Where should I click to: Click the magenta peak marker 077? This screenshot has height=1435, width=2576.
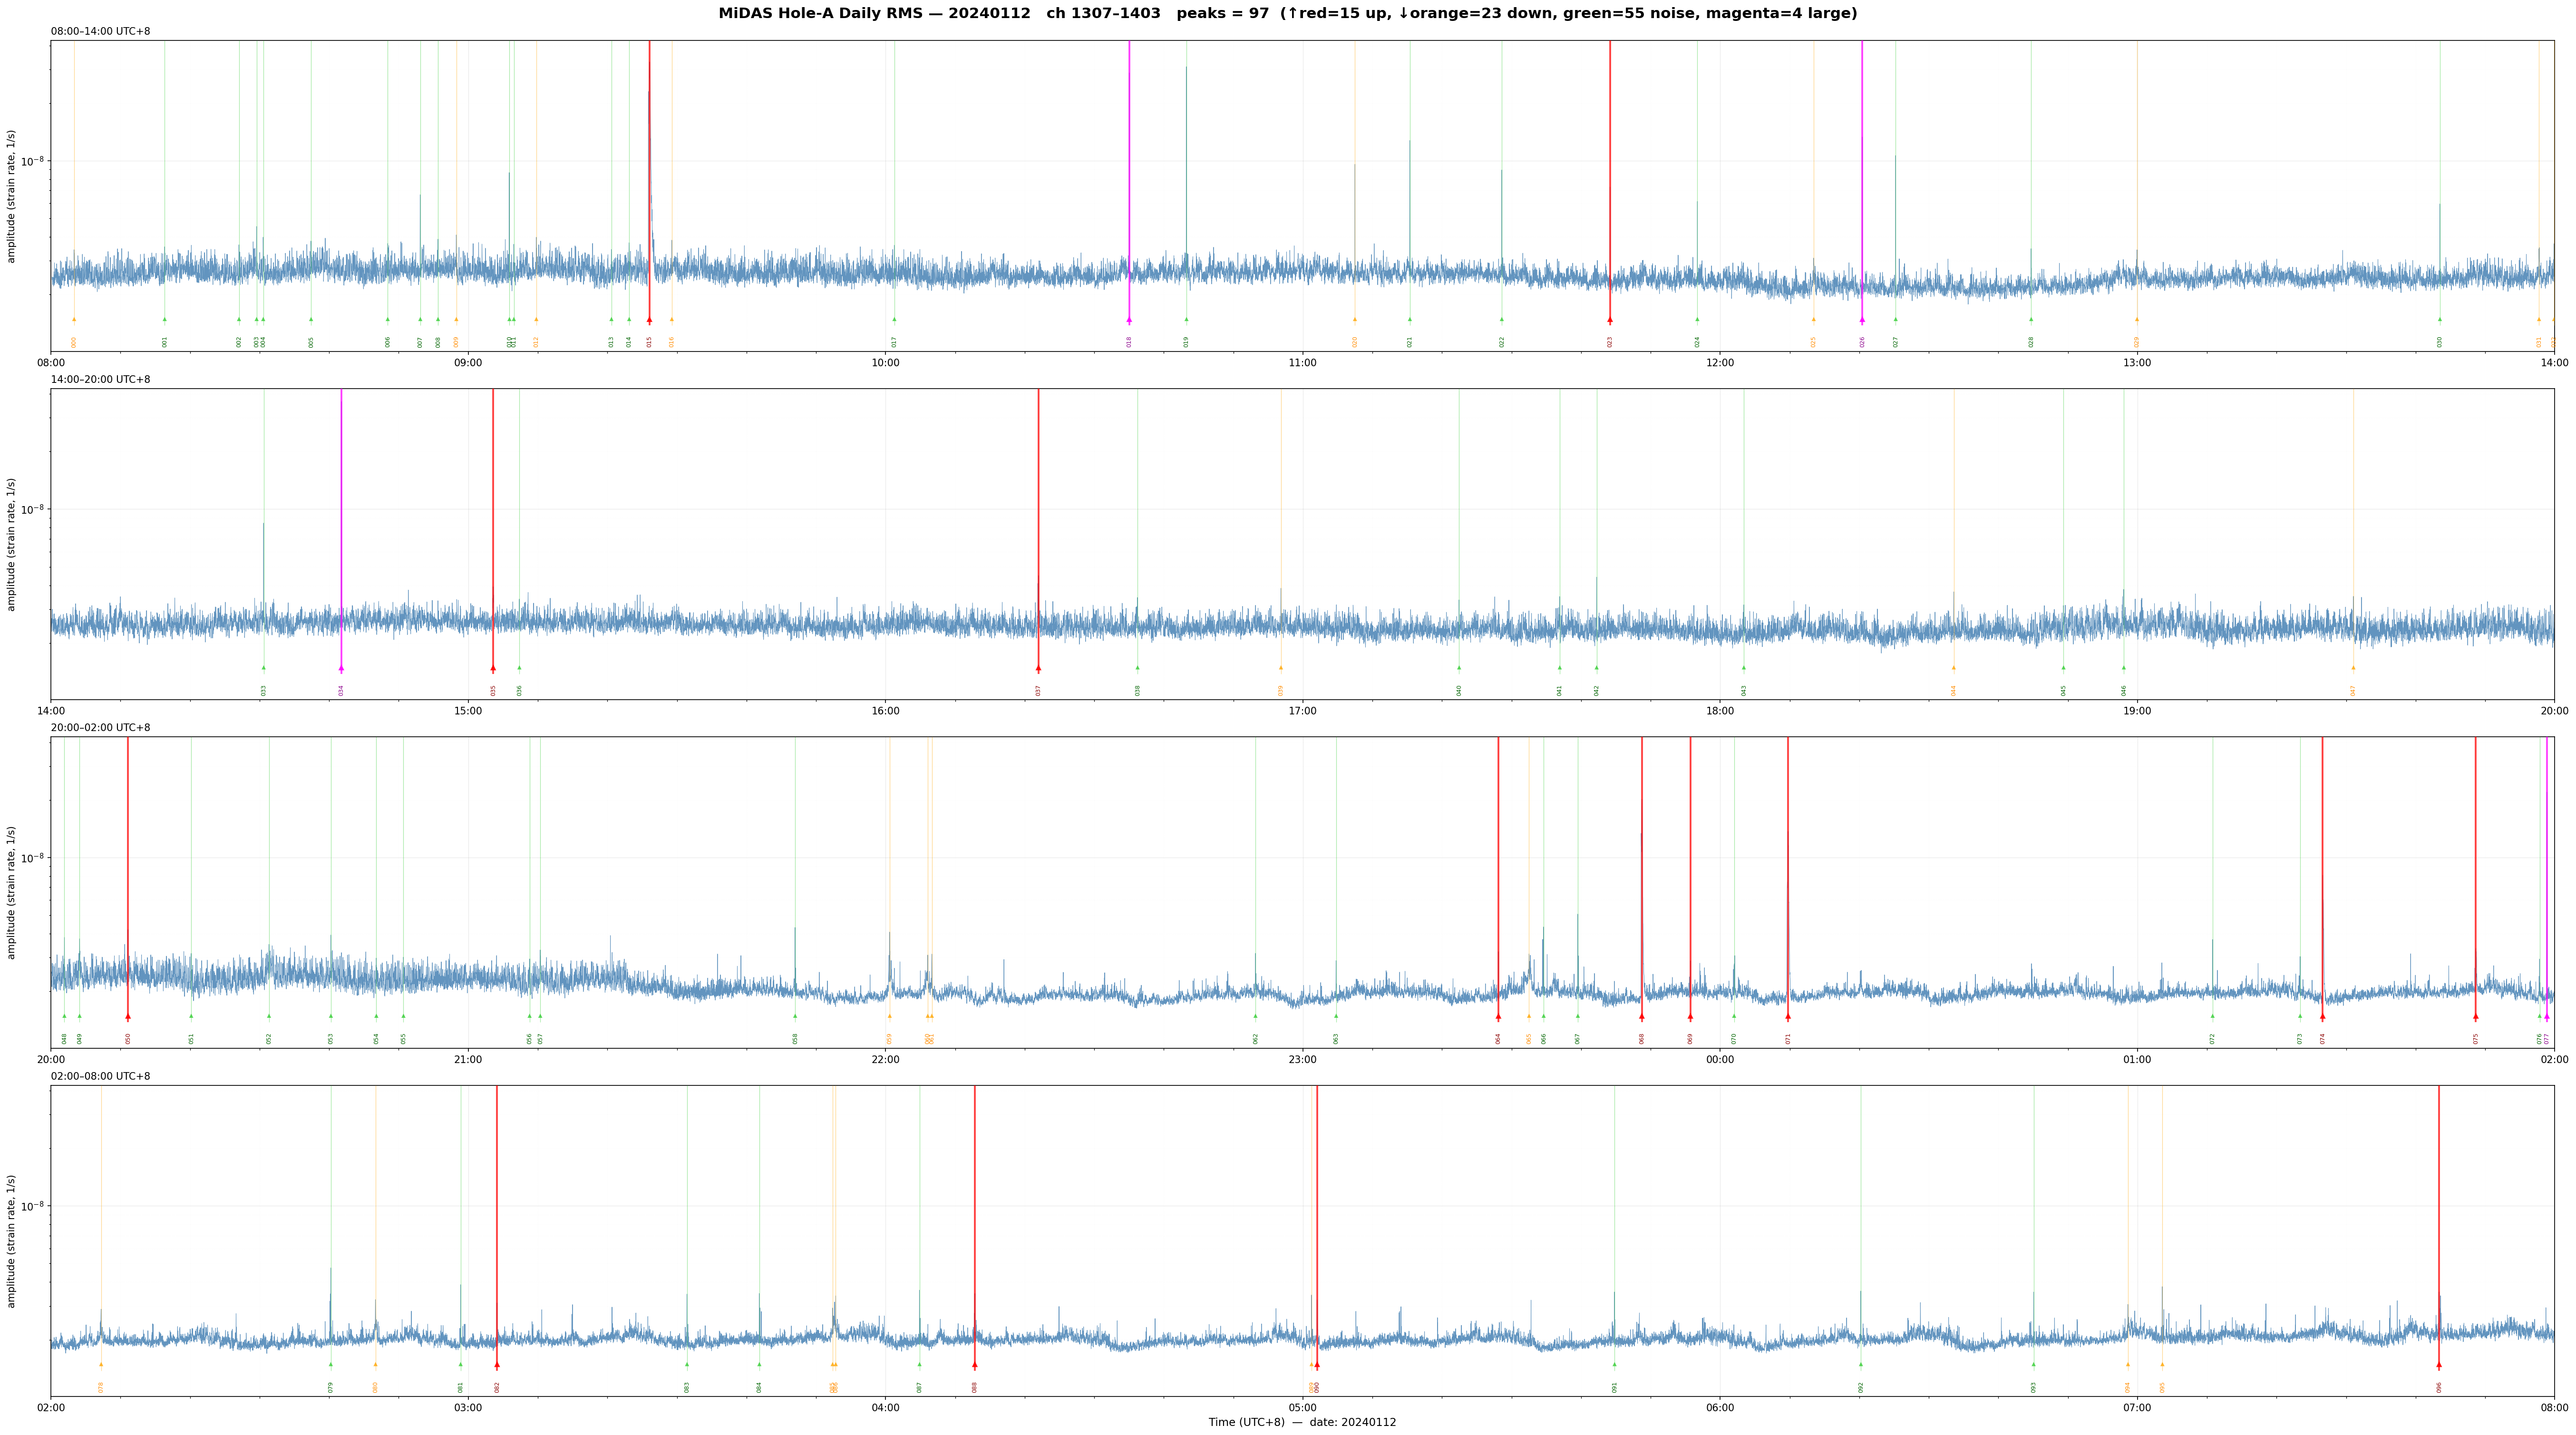pyautogui.click(x=2547, y=1017)
